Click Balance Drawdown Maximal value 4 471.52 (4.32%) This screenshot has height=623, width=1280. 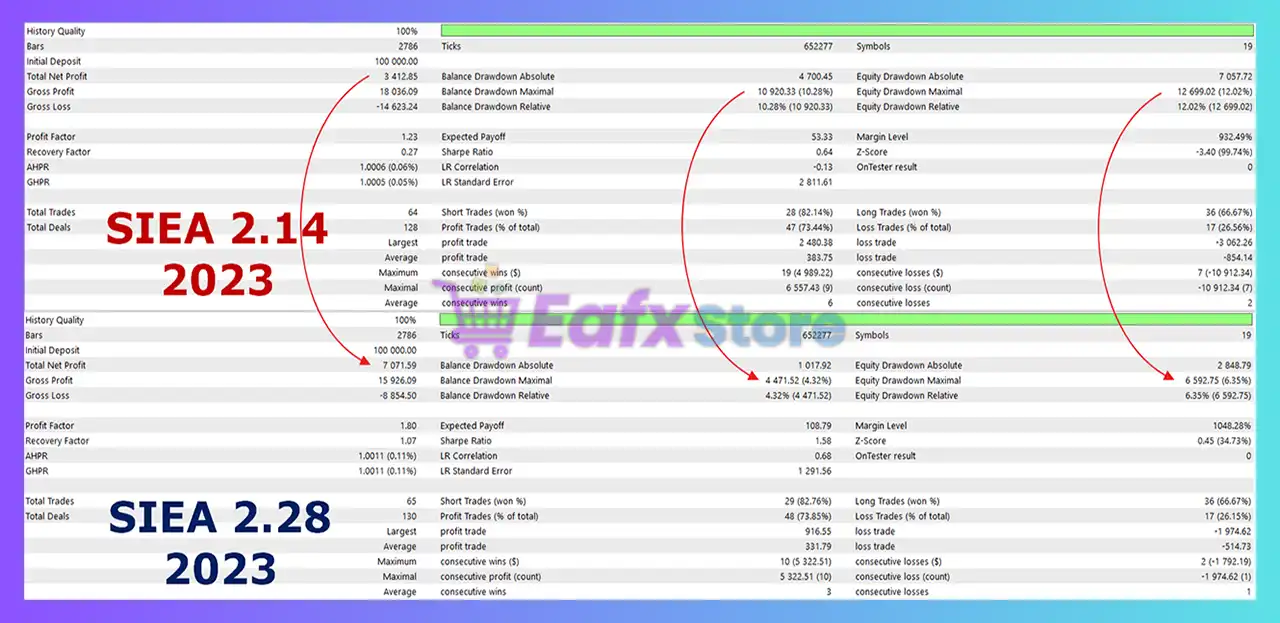(x=790, y=380)
